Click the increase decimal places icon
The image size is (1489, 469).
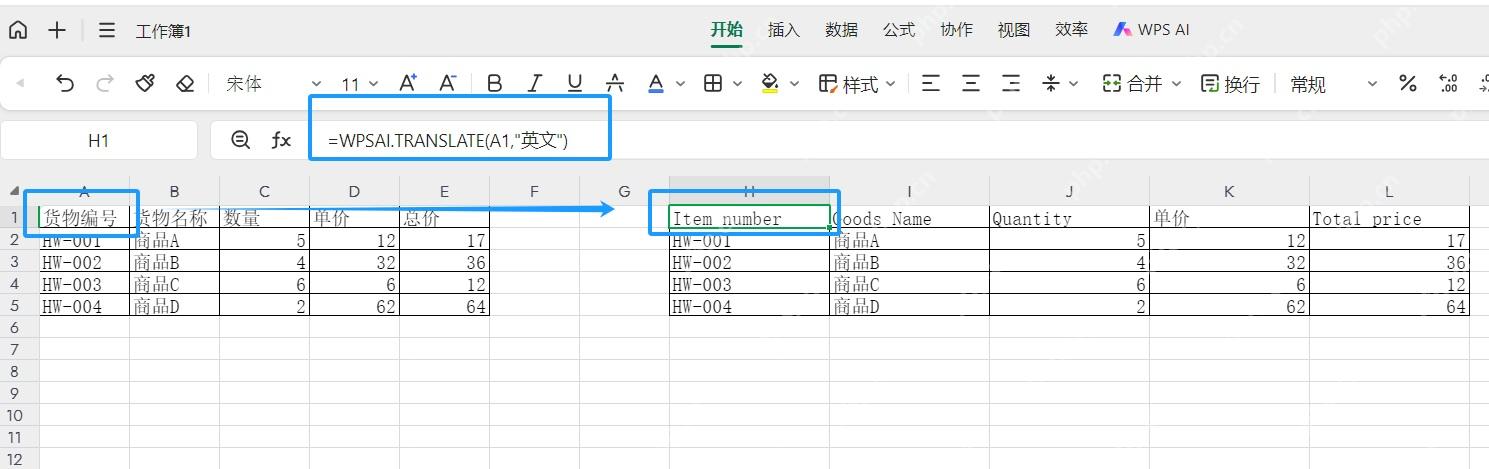pos(1447,84)
